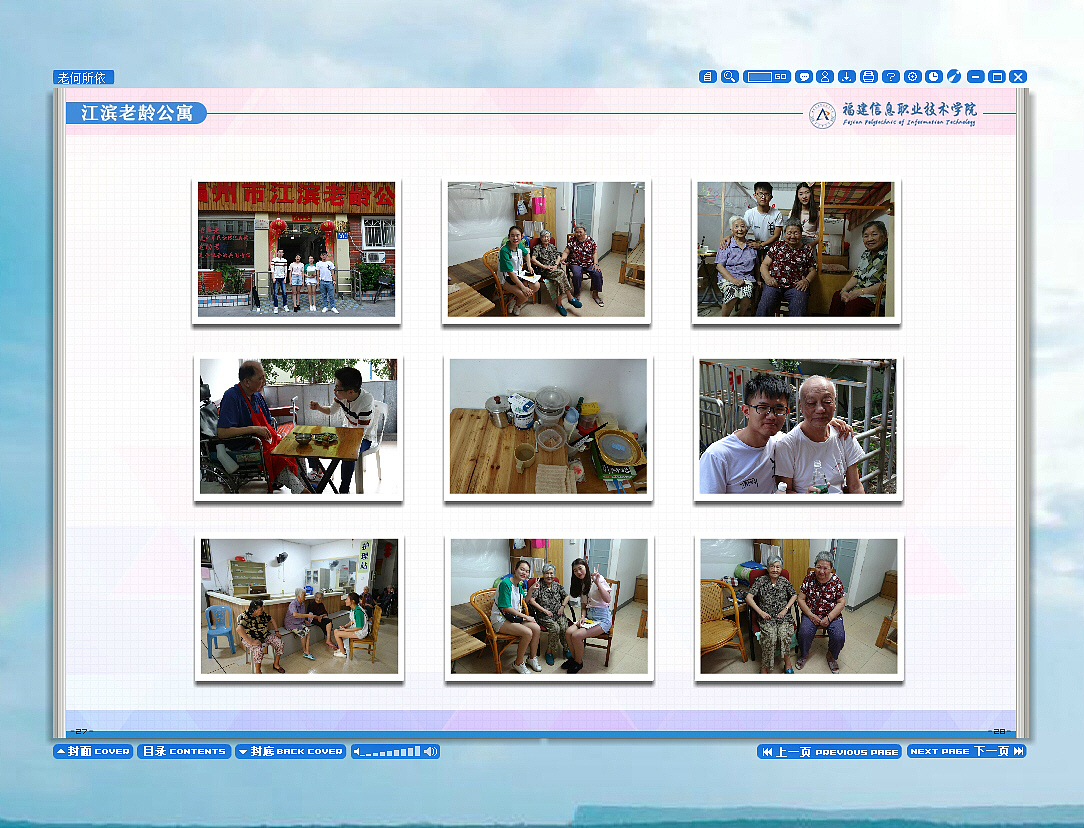Click the page number input box
Image resolution: width=1084 pixels, height=828 pixels.
pos(759,77)
